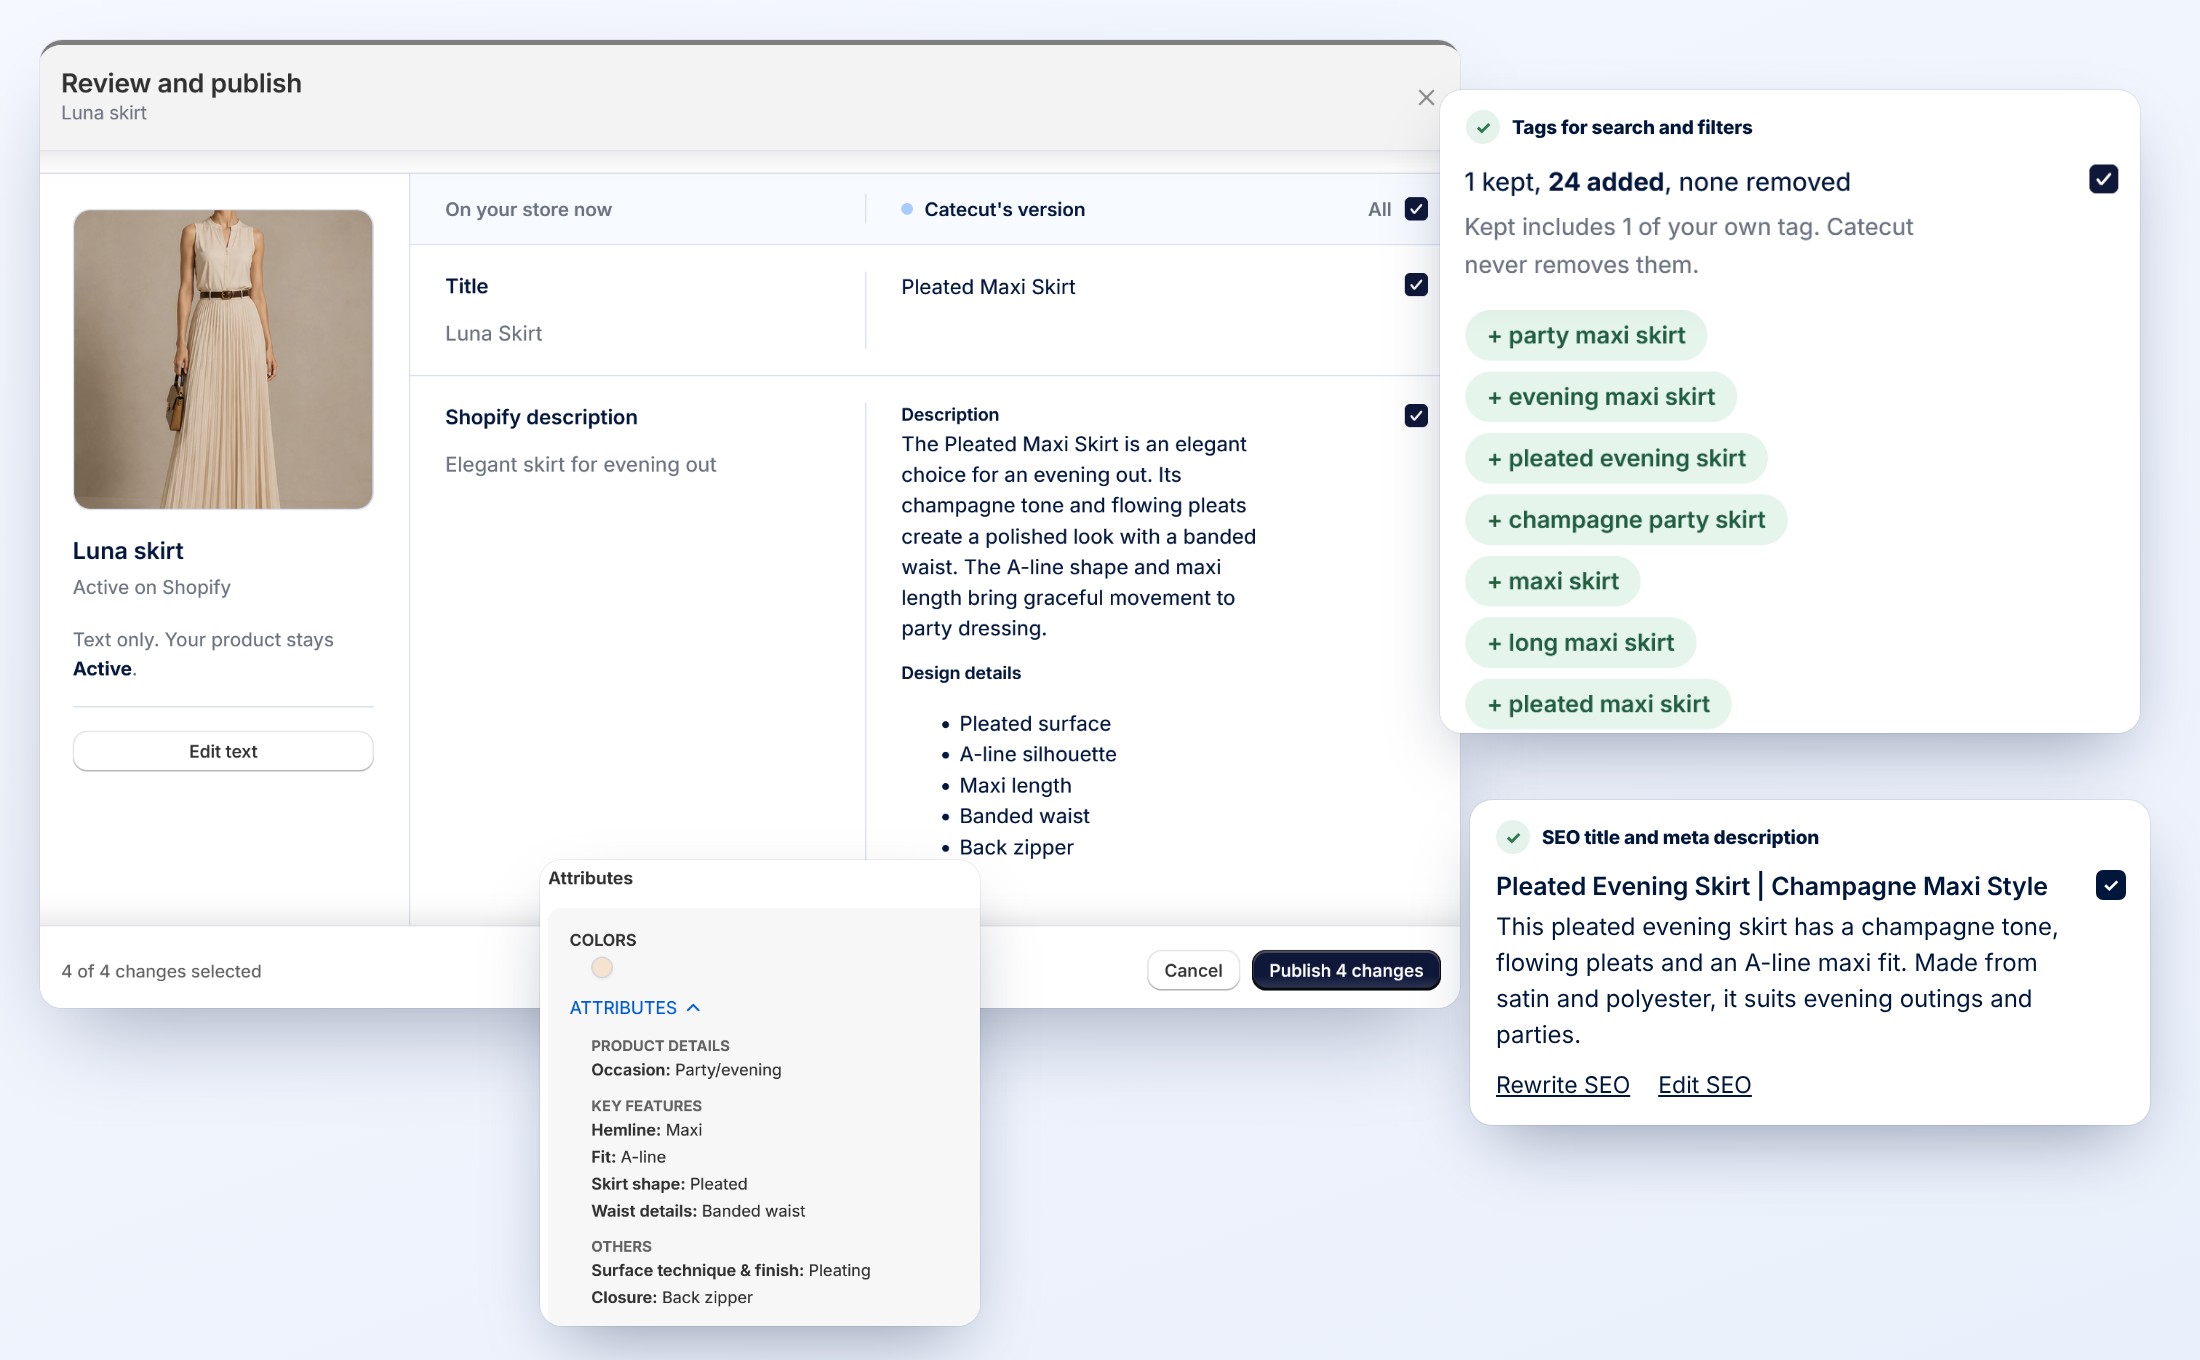Toggle the SEO title checkbox
2200x1360 pixels.
(x=2111, y=885)
